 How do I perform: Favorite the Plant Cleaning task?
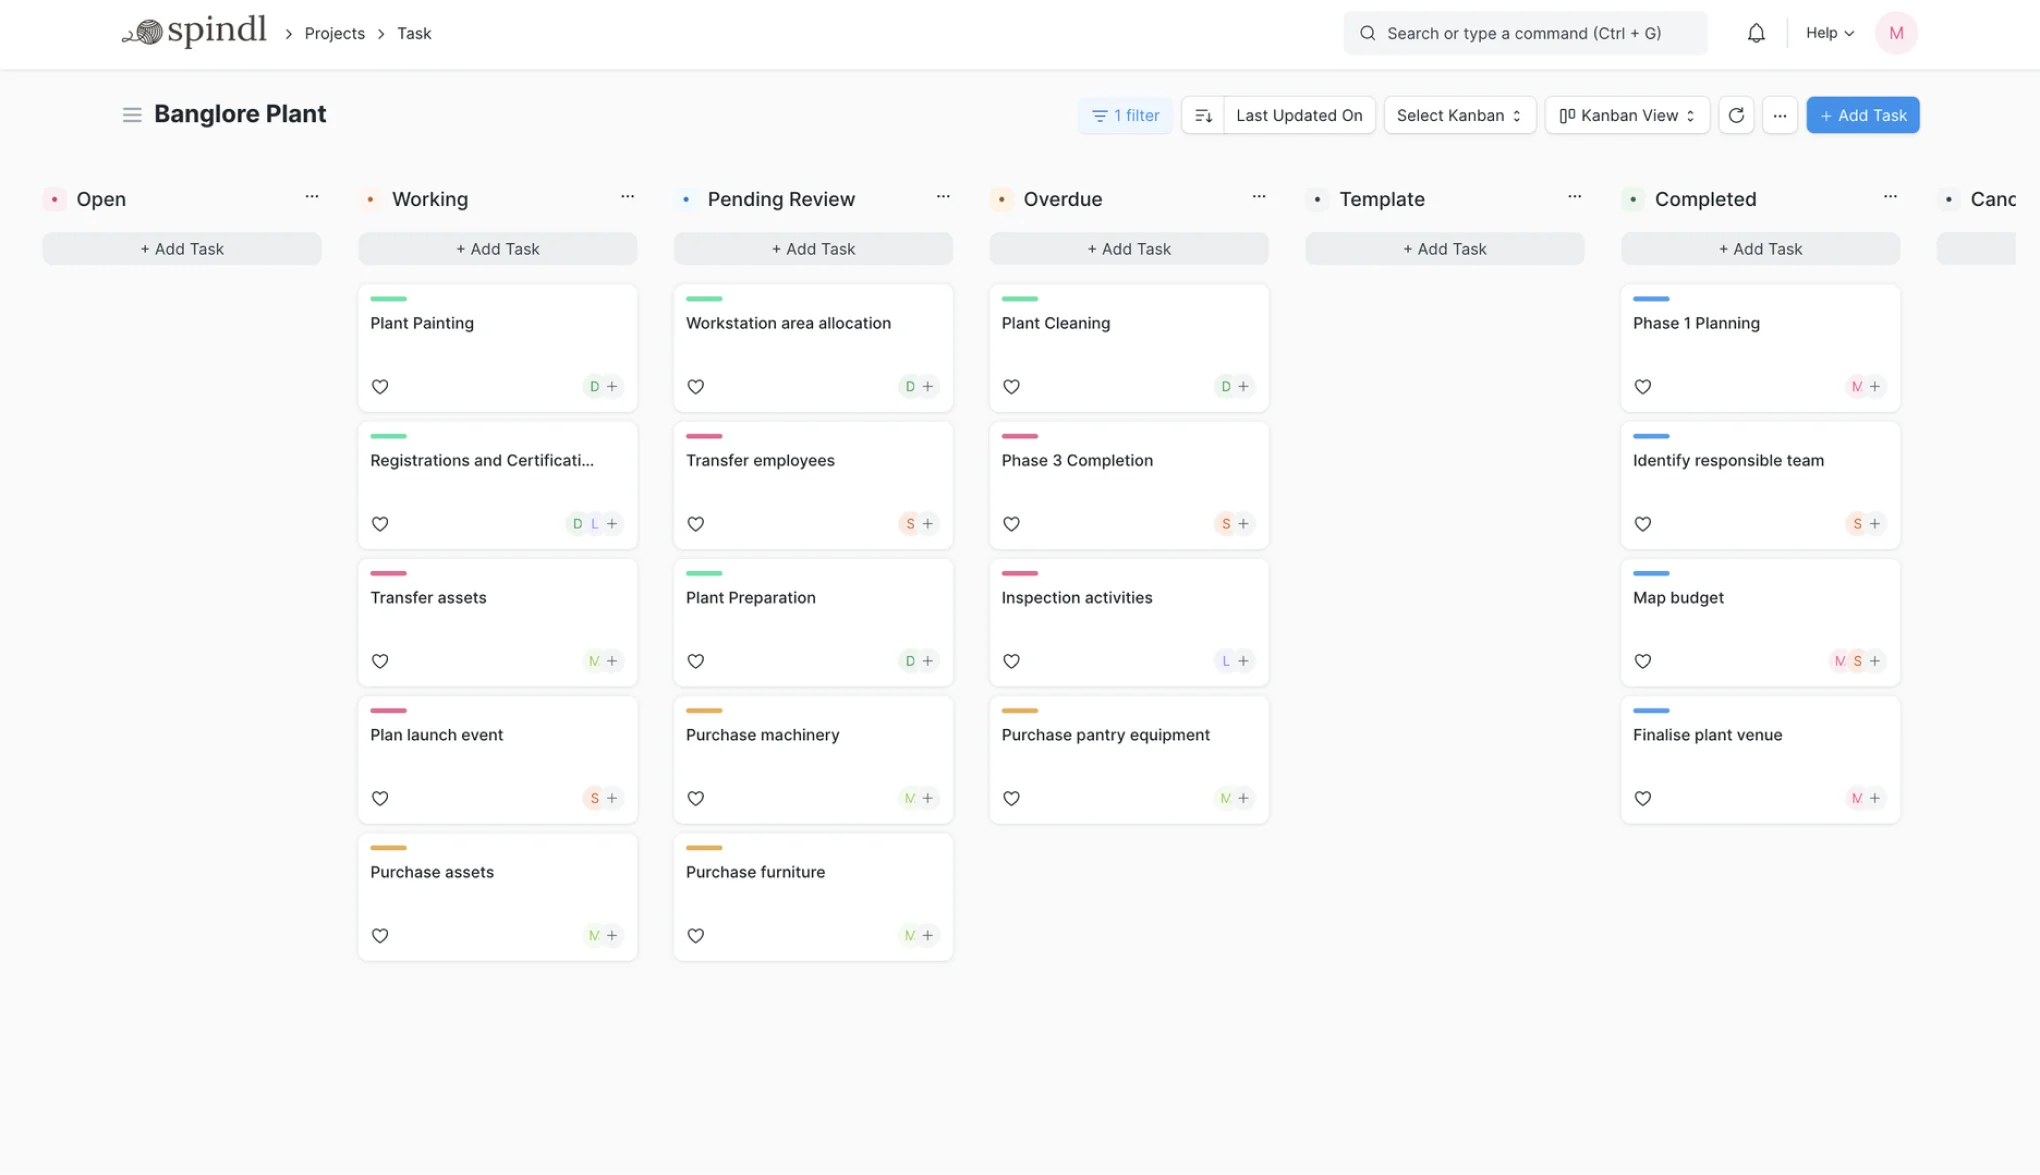[1011, 386]
